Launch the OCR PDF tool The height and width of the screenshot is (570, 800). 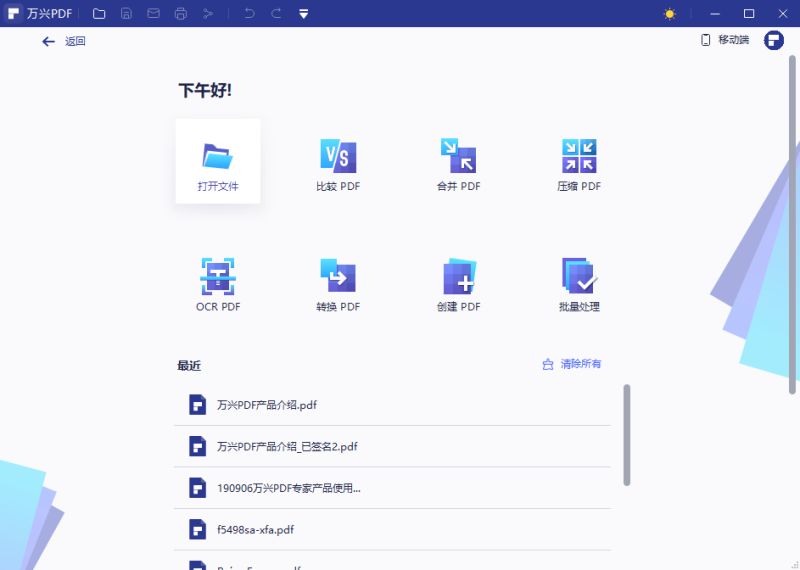coord(218,286)
